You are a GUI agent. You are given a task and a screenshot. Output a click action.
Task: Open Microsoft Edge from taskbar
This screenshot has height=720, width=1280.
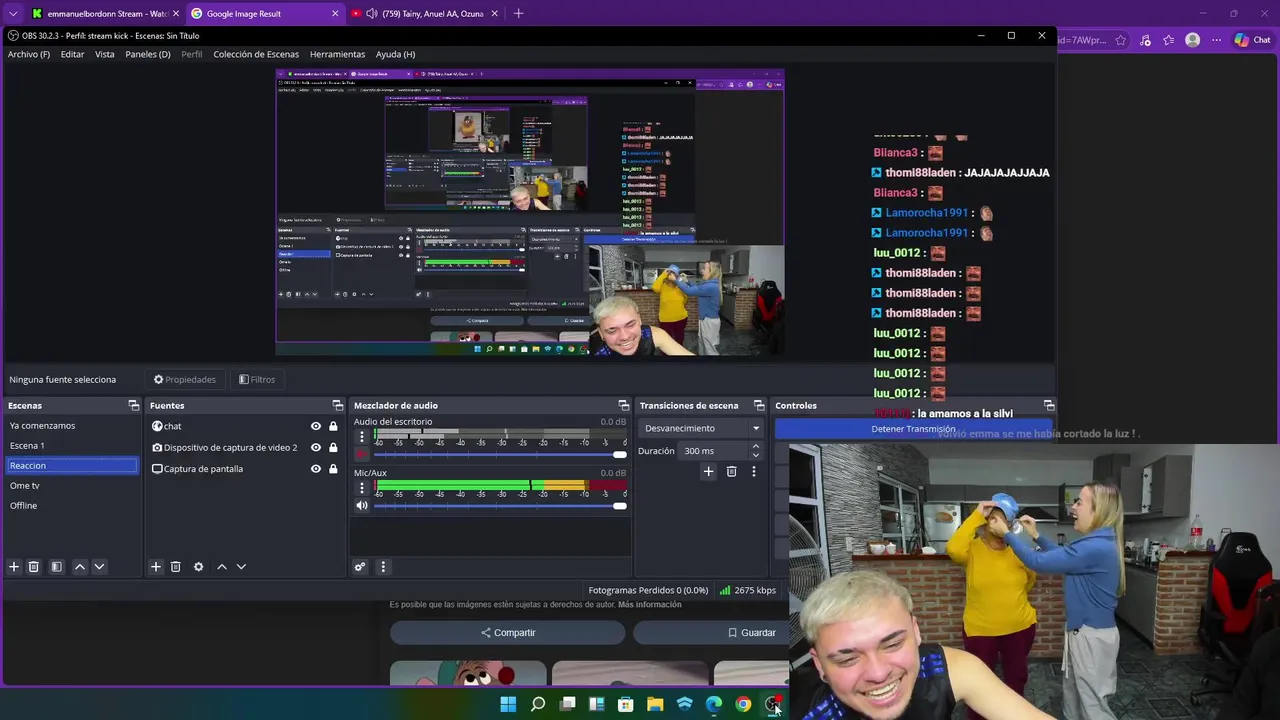tap(714, 704)
